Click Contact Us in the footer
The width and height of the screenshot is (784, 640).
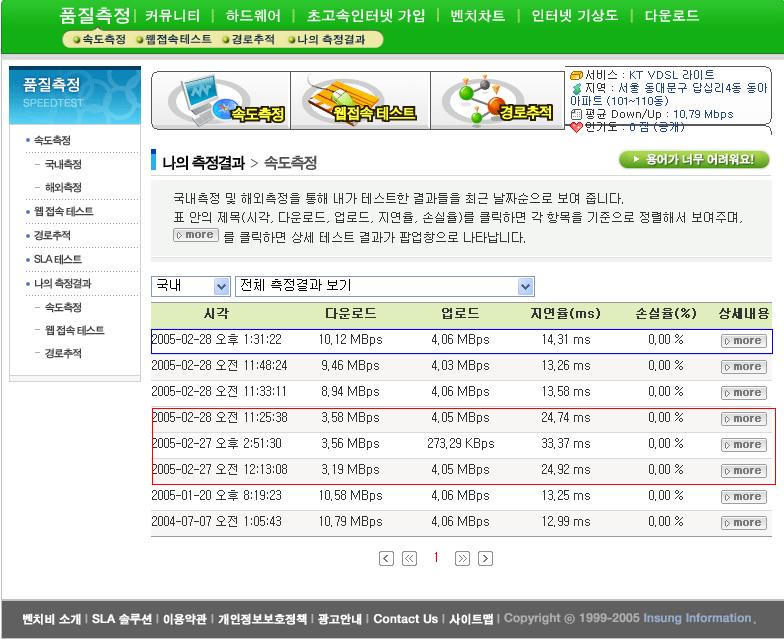click(405, 619)
